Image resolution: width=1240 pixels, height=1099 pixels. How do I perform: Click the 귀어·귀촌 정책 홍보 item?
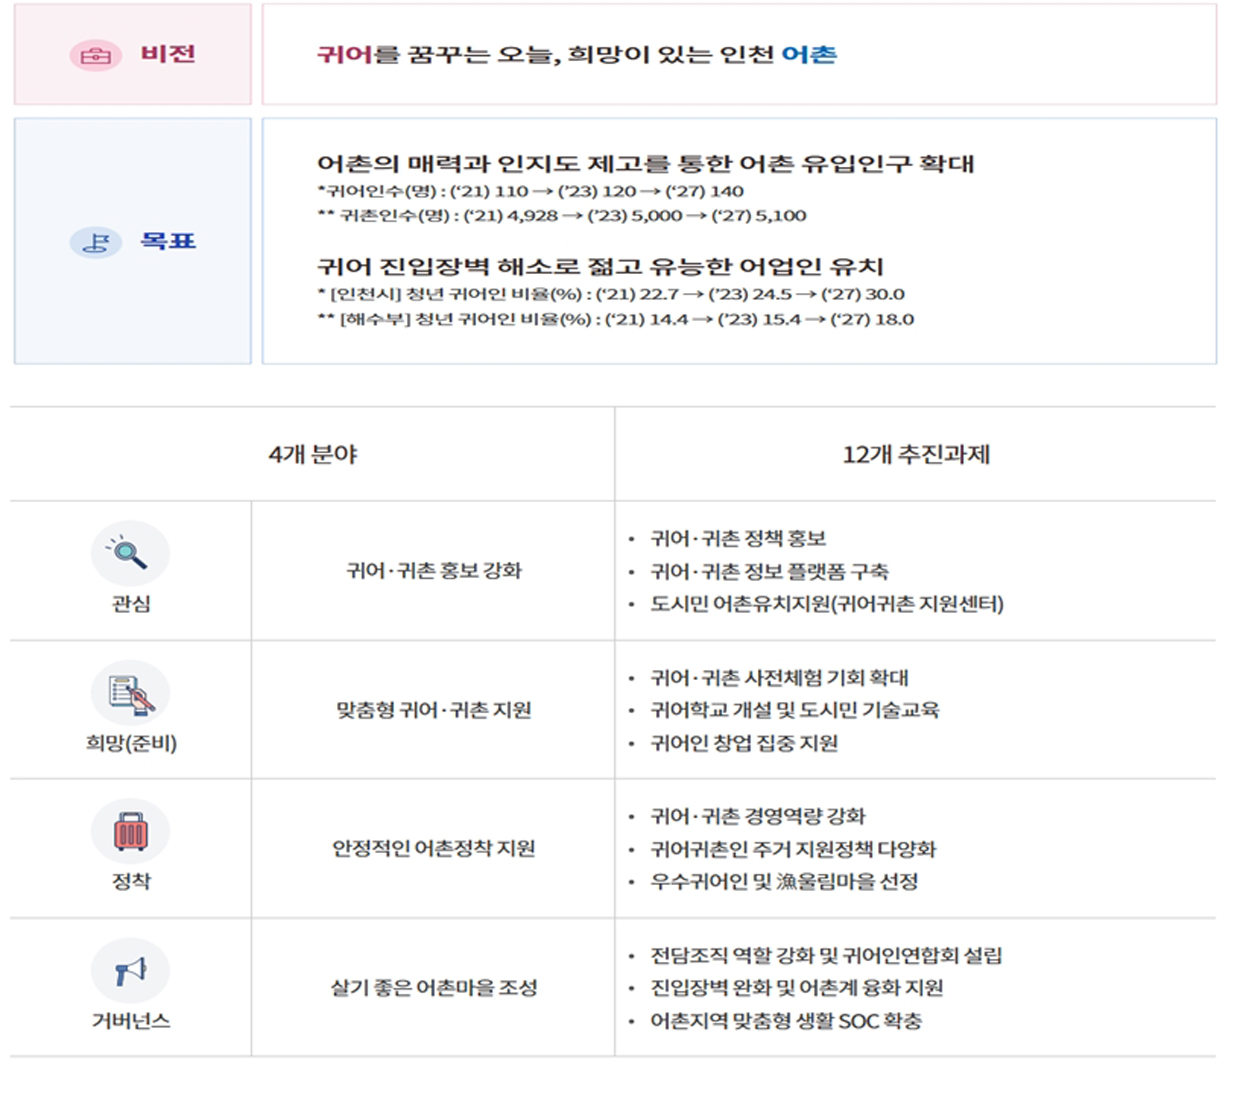coord(738,539)
